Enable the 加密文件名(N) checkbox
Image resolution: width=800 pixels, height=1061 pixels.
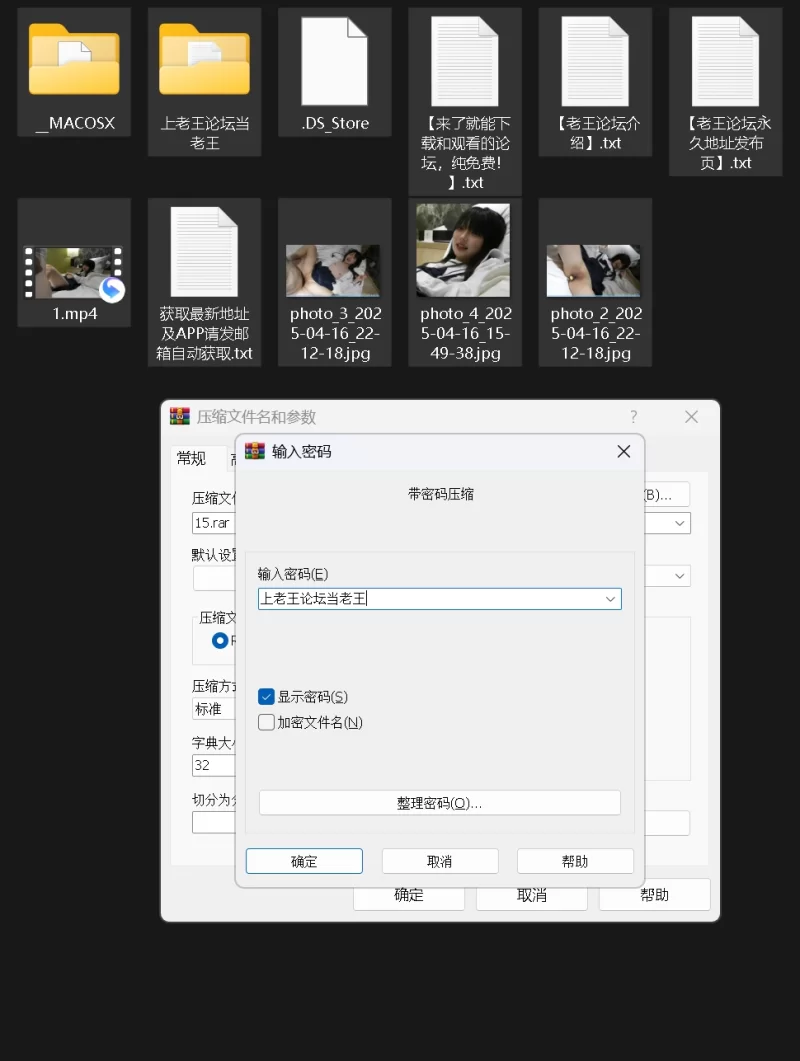[266, 723]
